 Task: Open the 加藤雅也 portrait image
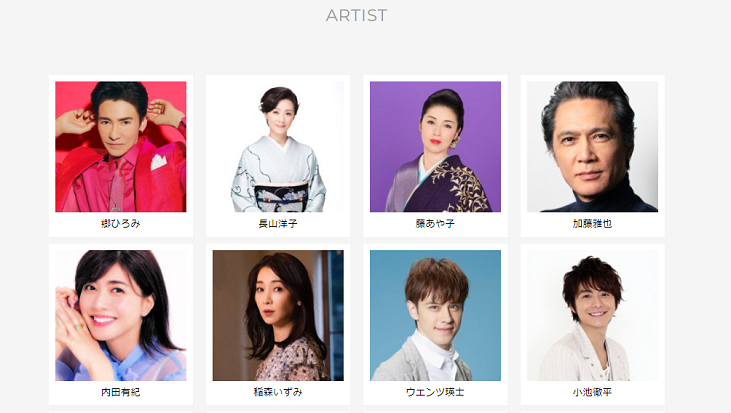click(x=593, y=147)
